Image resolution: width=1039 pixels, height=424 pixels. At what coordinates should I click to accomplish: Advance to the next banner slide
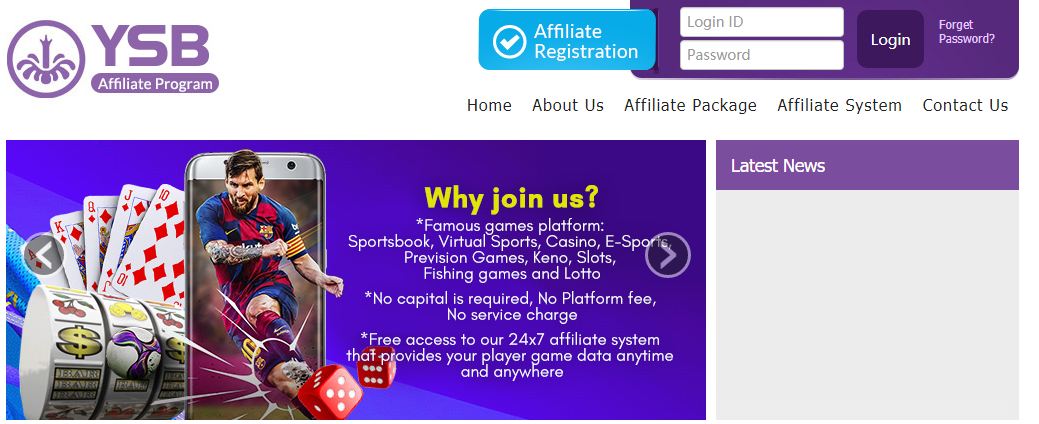click(x=668, y=254)
